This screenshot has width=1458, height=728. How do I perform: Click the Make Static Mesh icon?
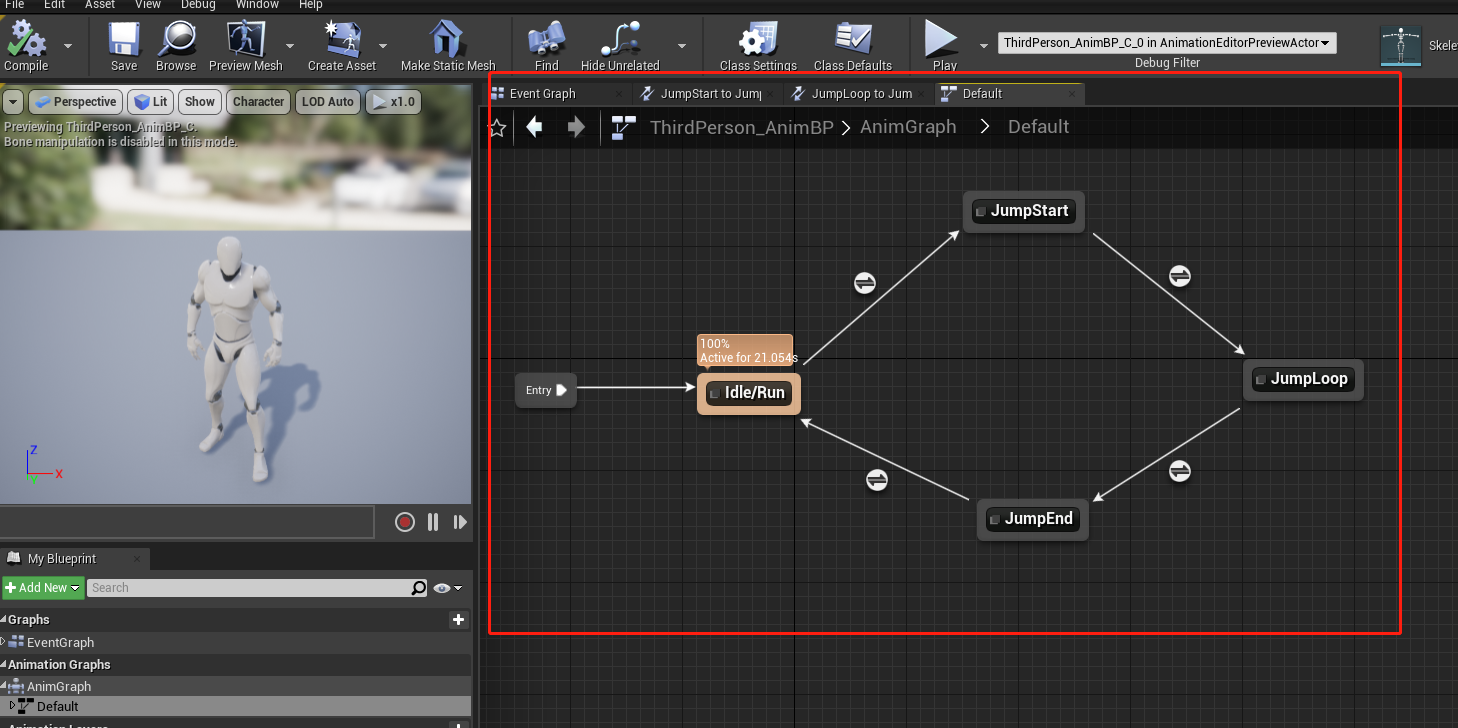448,40
